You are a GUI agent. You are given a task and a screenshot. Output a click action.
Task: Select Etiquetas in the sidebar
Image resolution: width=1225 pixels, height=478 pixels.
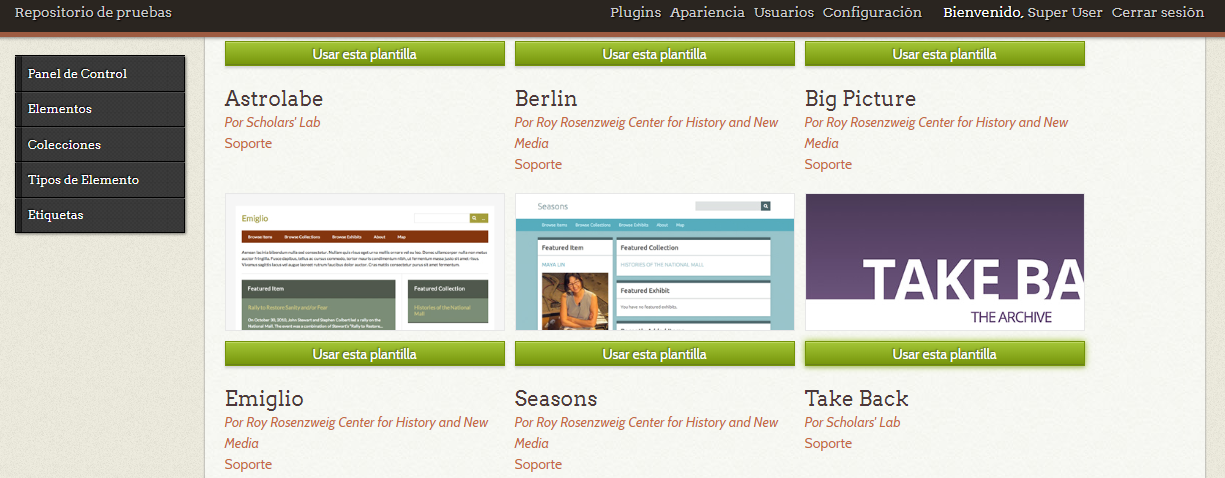100,215
